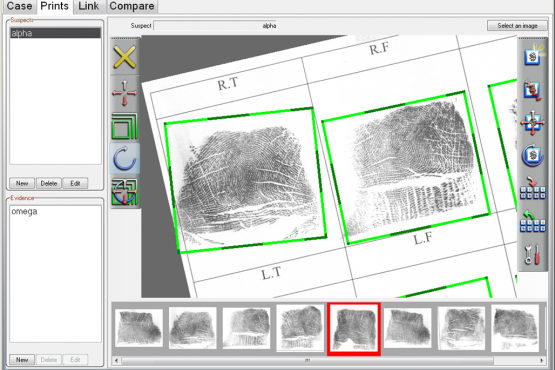Click the fingerprint move arrows icon
555x370 pixels.
533,123
